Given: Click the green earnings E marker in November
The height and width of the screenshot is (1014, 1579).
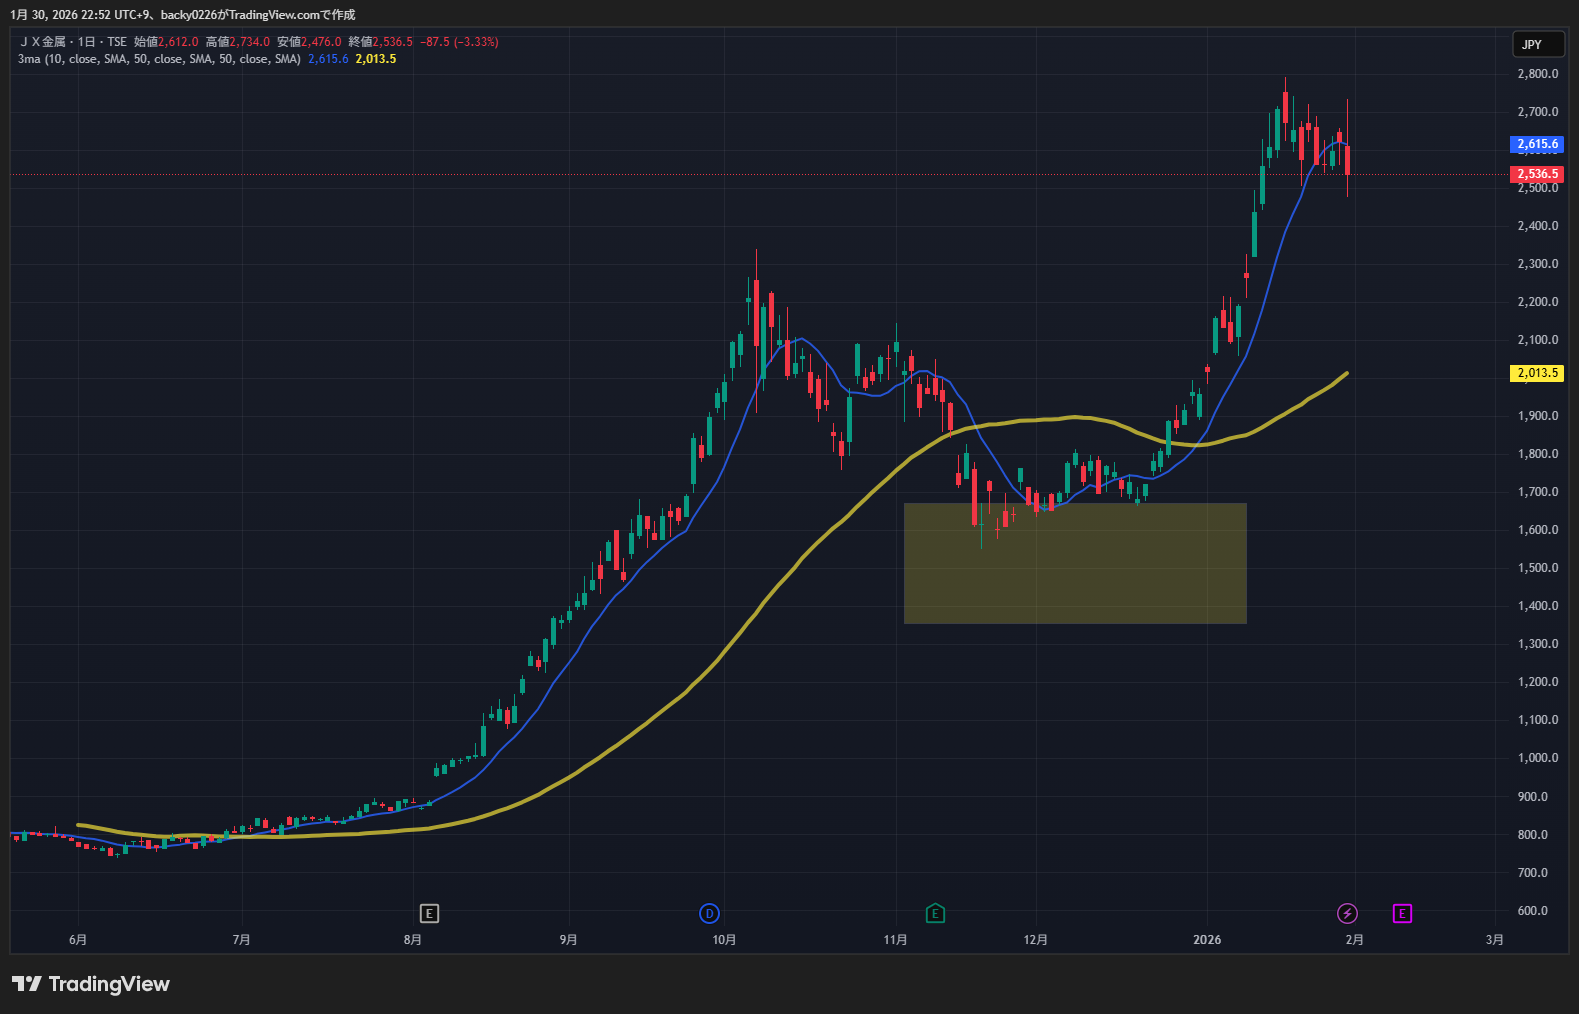Looking at the screenshot, I should coord(935,913).
